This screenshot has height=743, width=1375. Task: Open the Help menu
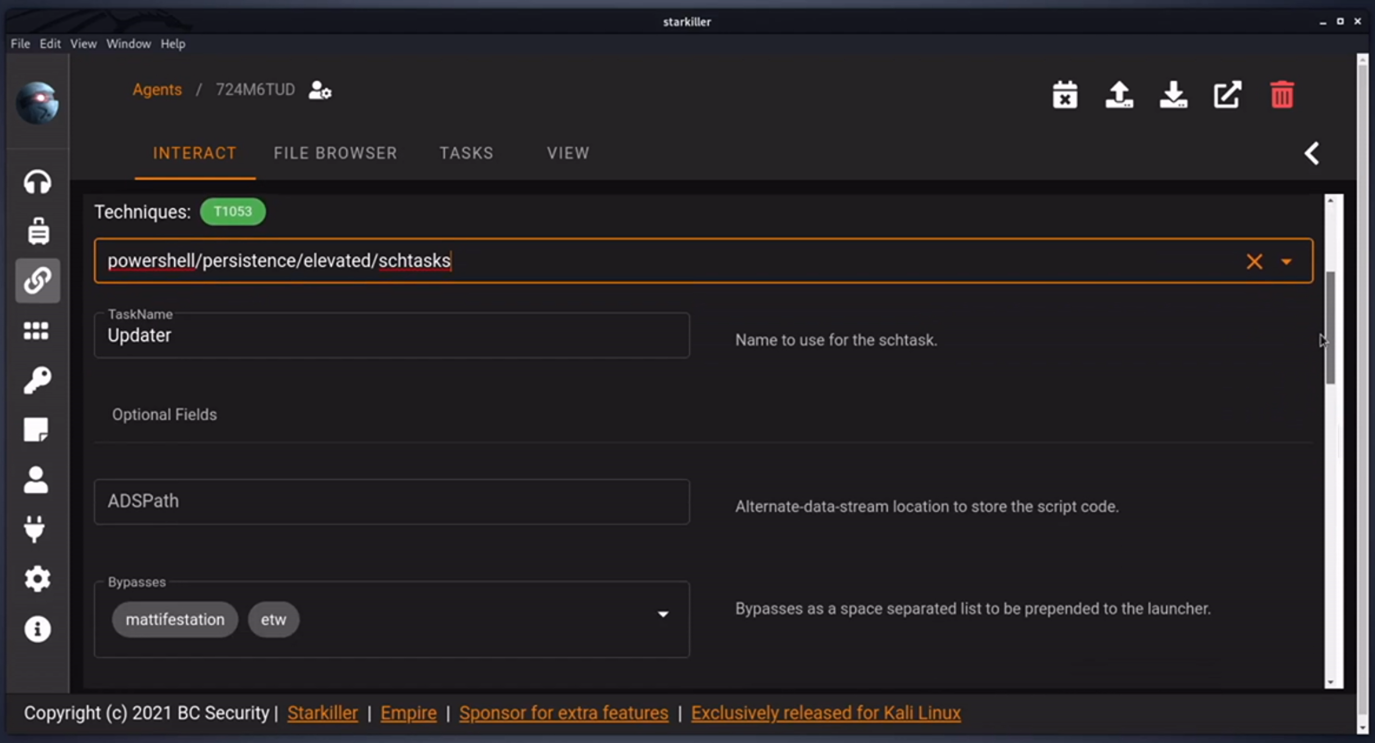(x=173, y=44)
